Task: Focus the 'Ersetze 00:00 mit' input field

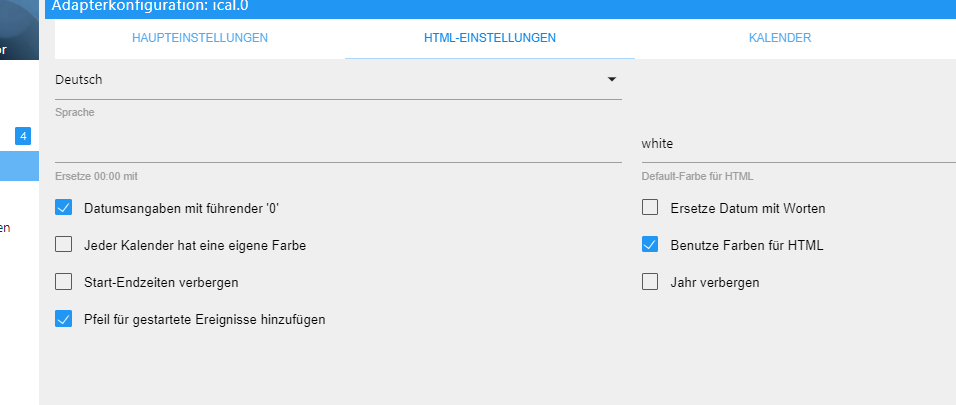Action: point(338,146)
